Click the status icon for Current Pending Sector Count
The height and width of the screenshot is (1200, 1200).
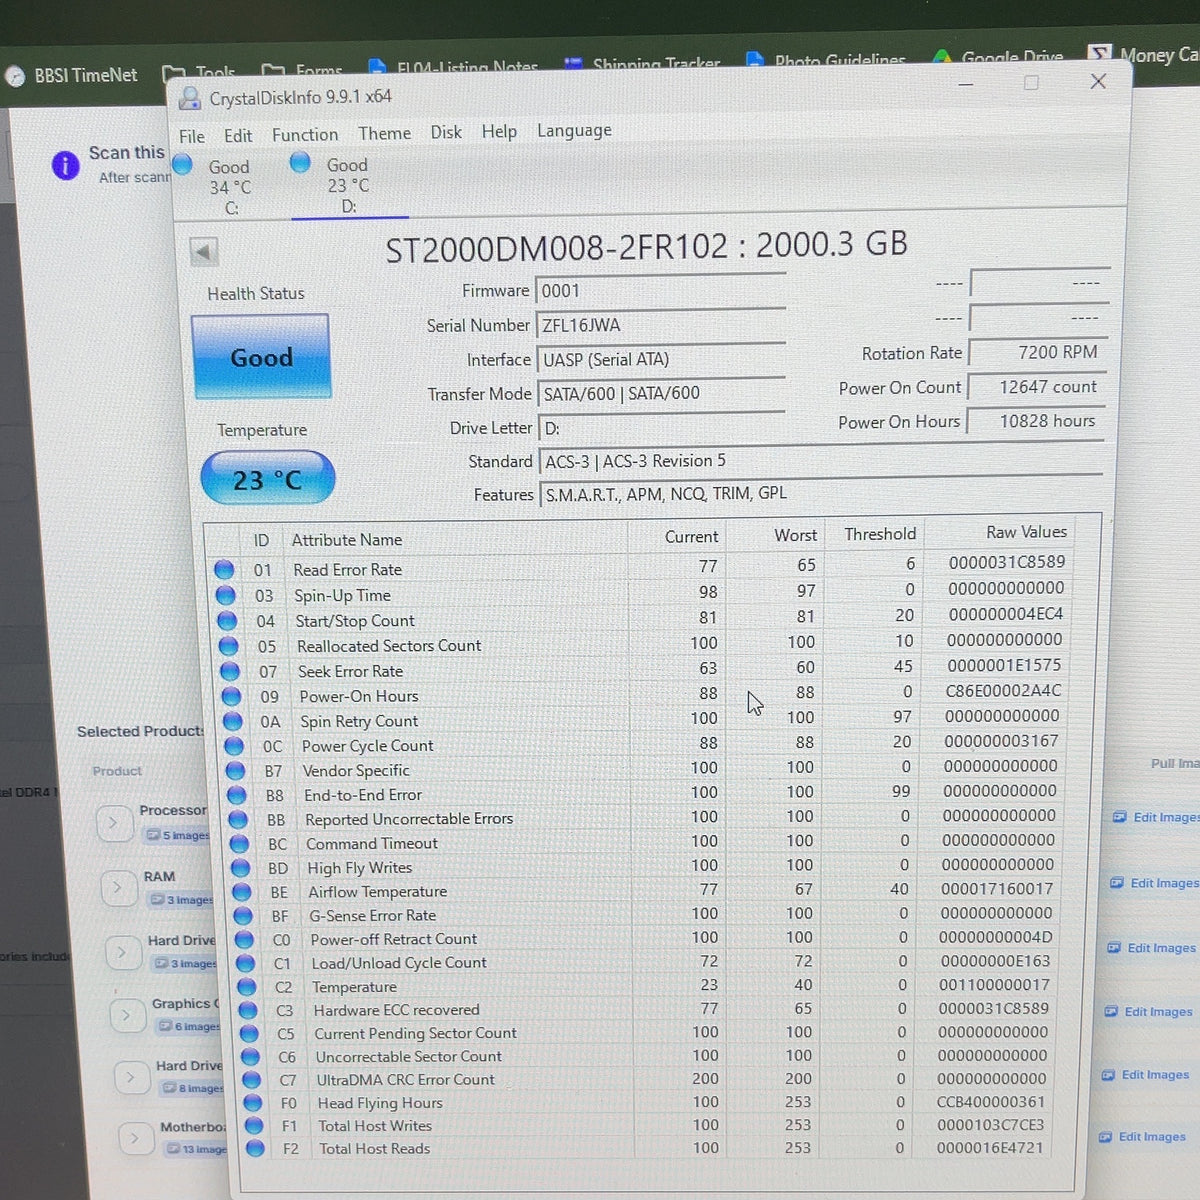248,1033
